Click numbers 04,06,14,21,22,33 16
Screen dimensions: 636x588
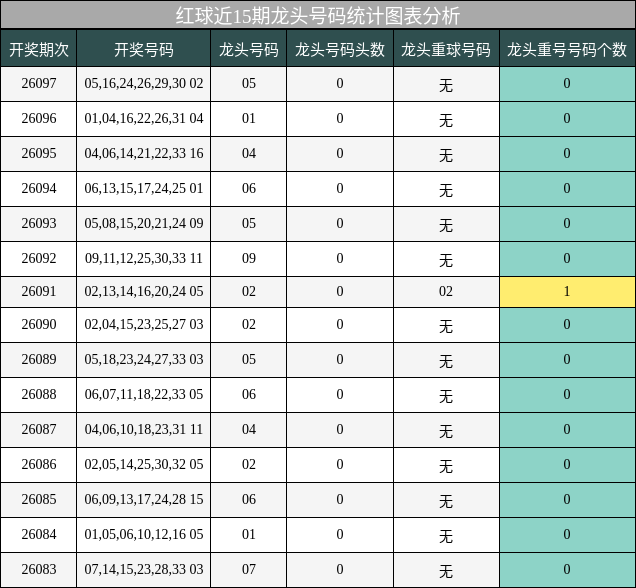pos(144,154)
